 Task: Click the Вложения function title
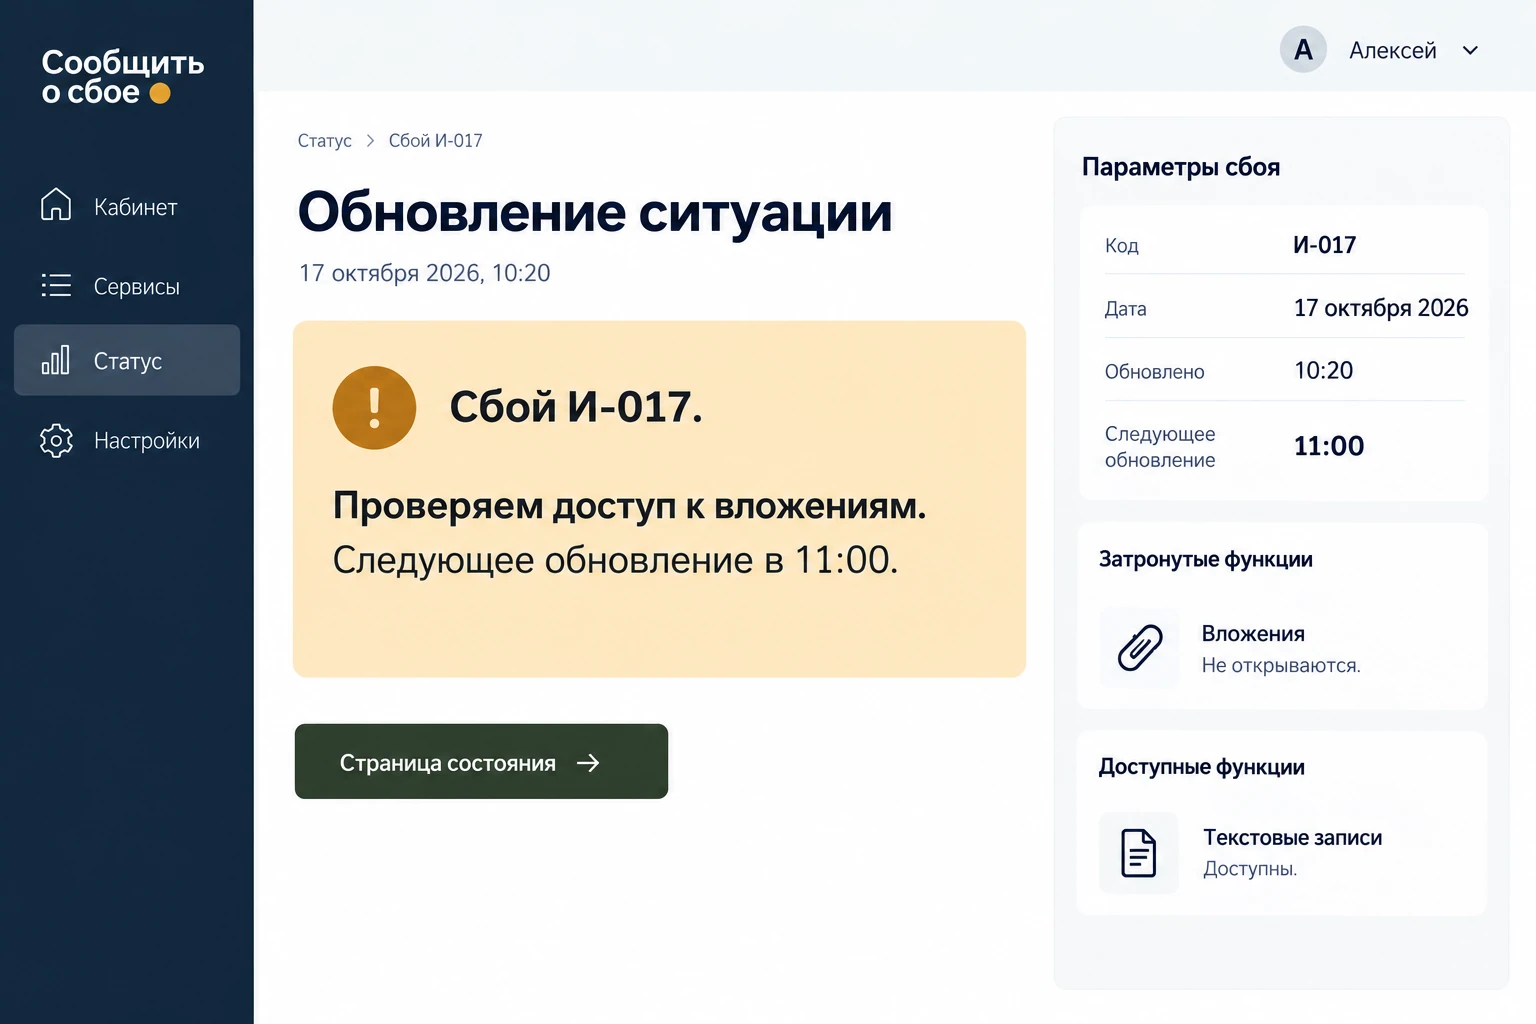1253,634
